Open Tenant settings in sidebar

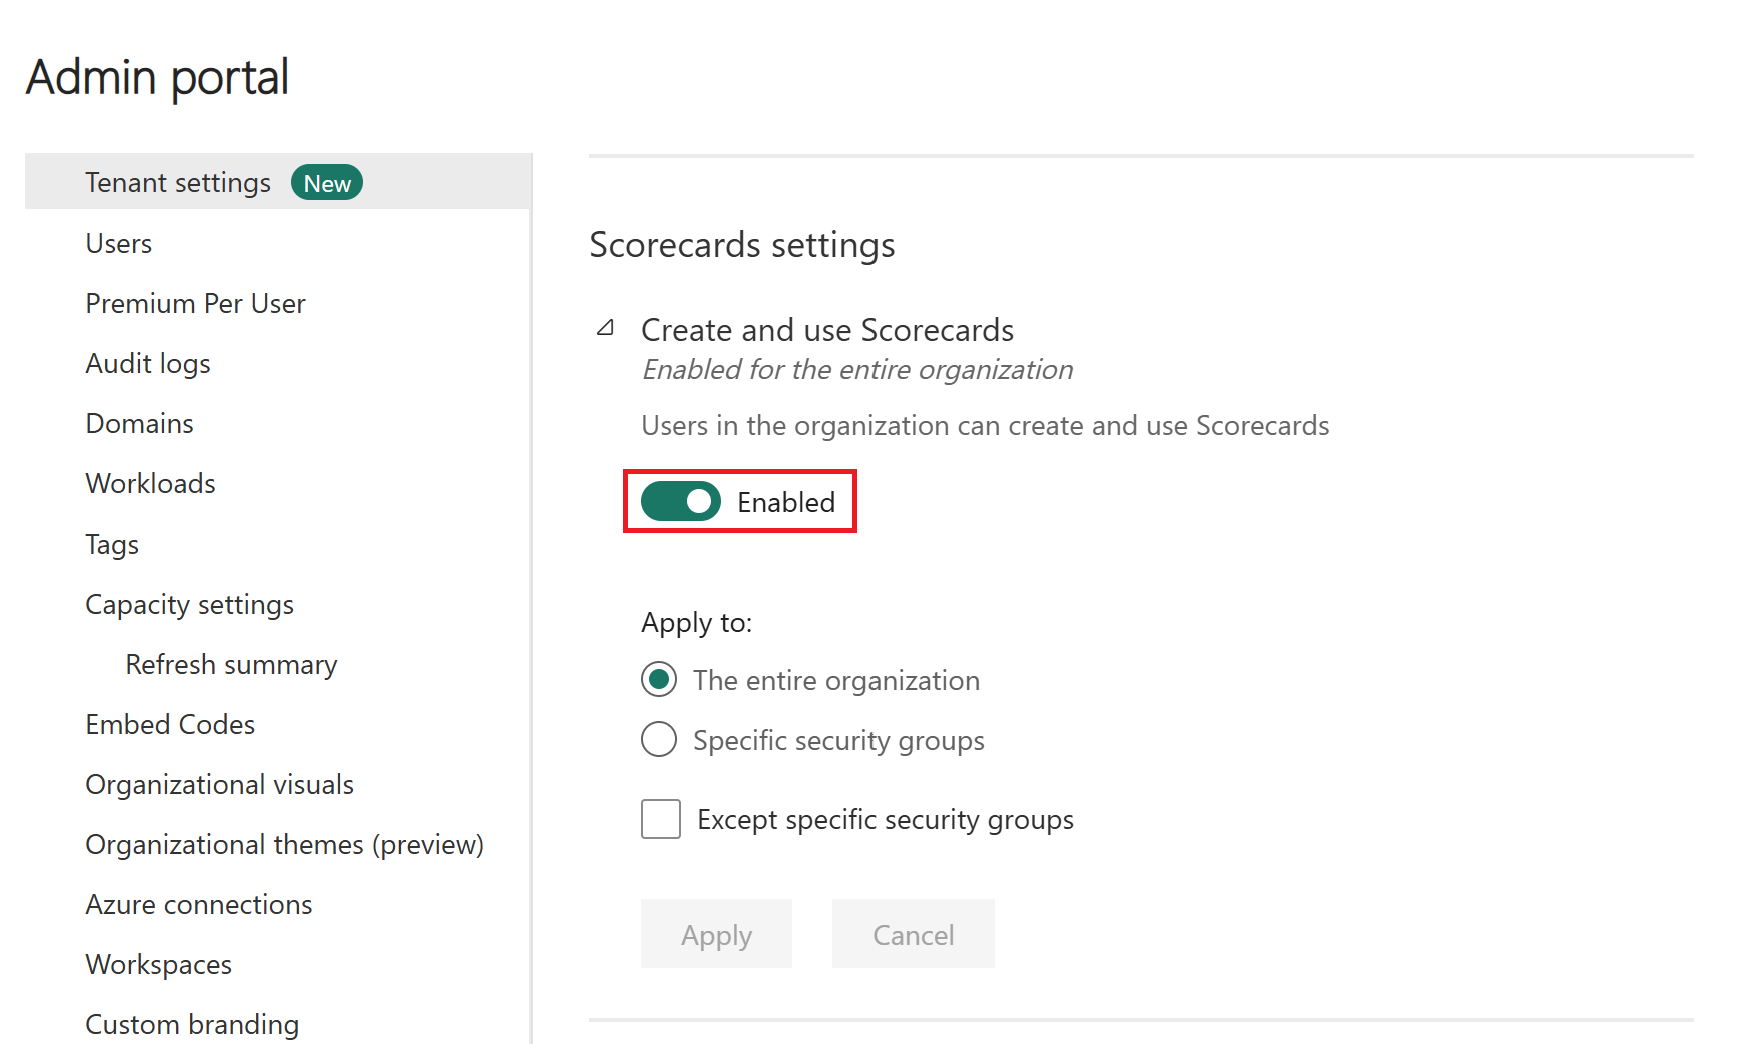(178, 183)
